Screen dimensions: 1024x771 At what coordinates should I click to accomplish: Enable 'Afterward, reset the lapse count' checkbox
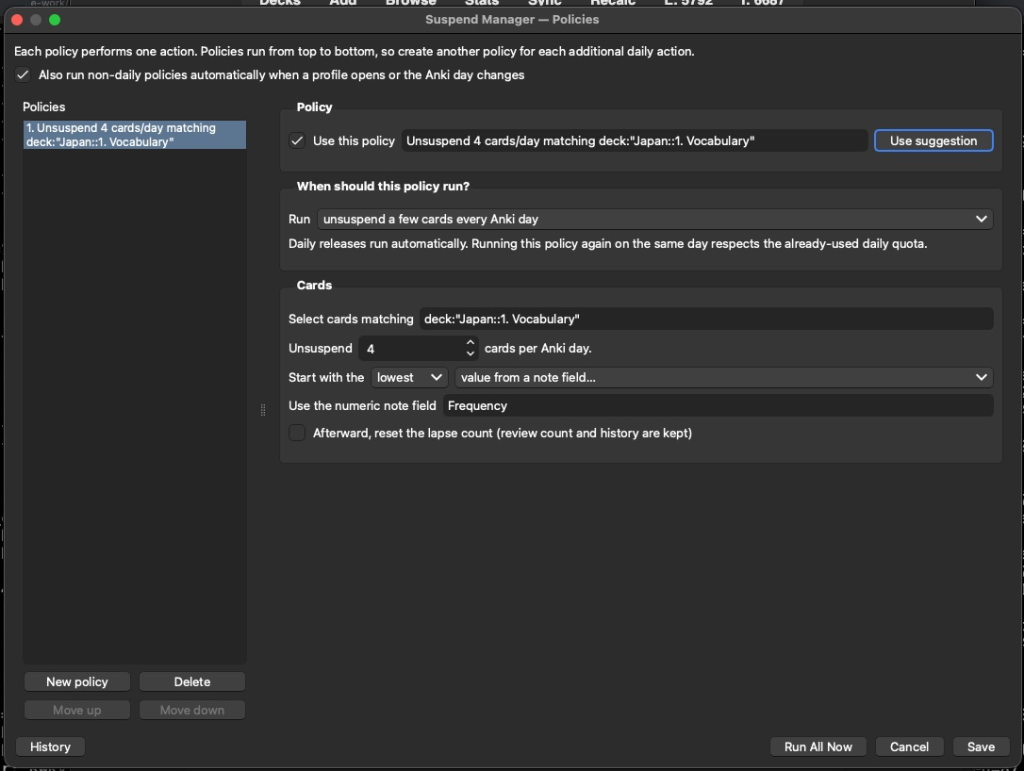click(297, 433)
